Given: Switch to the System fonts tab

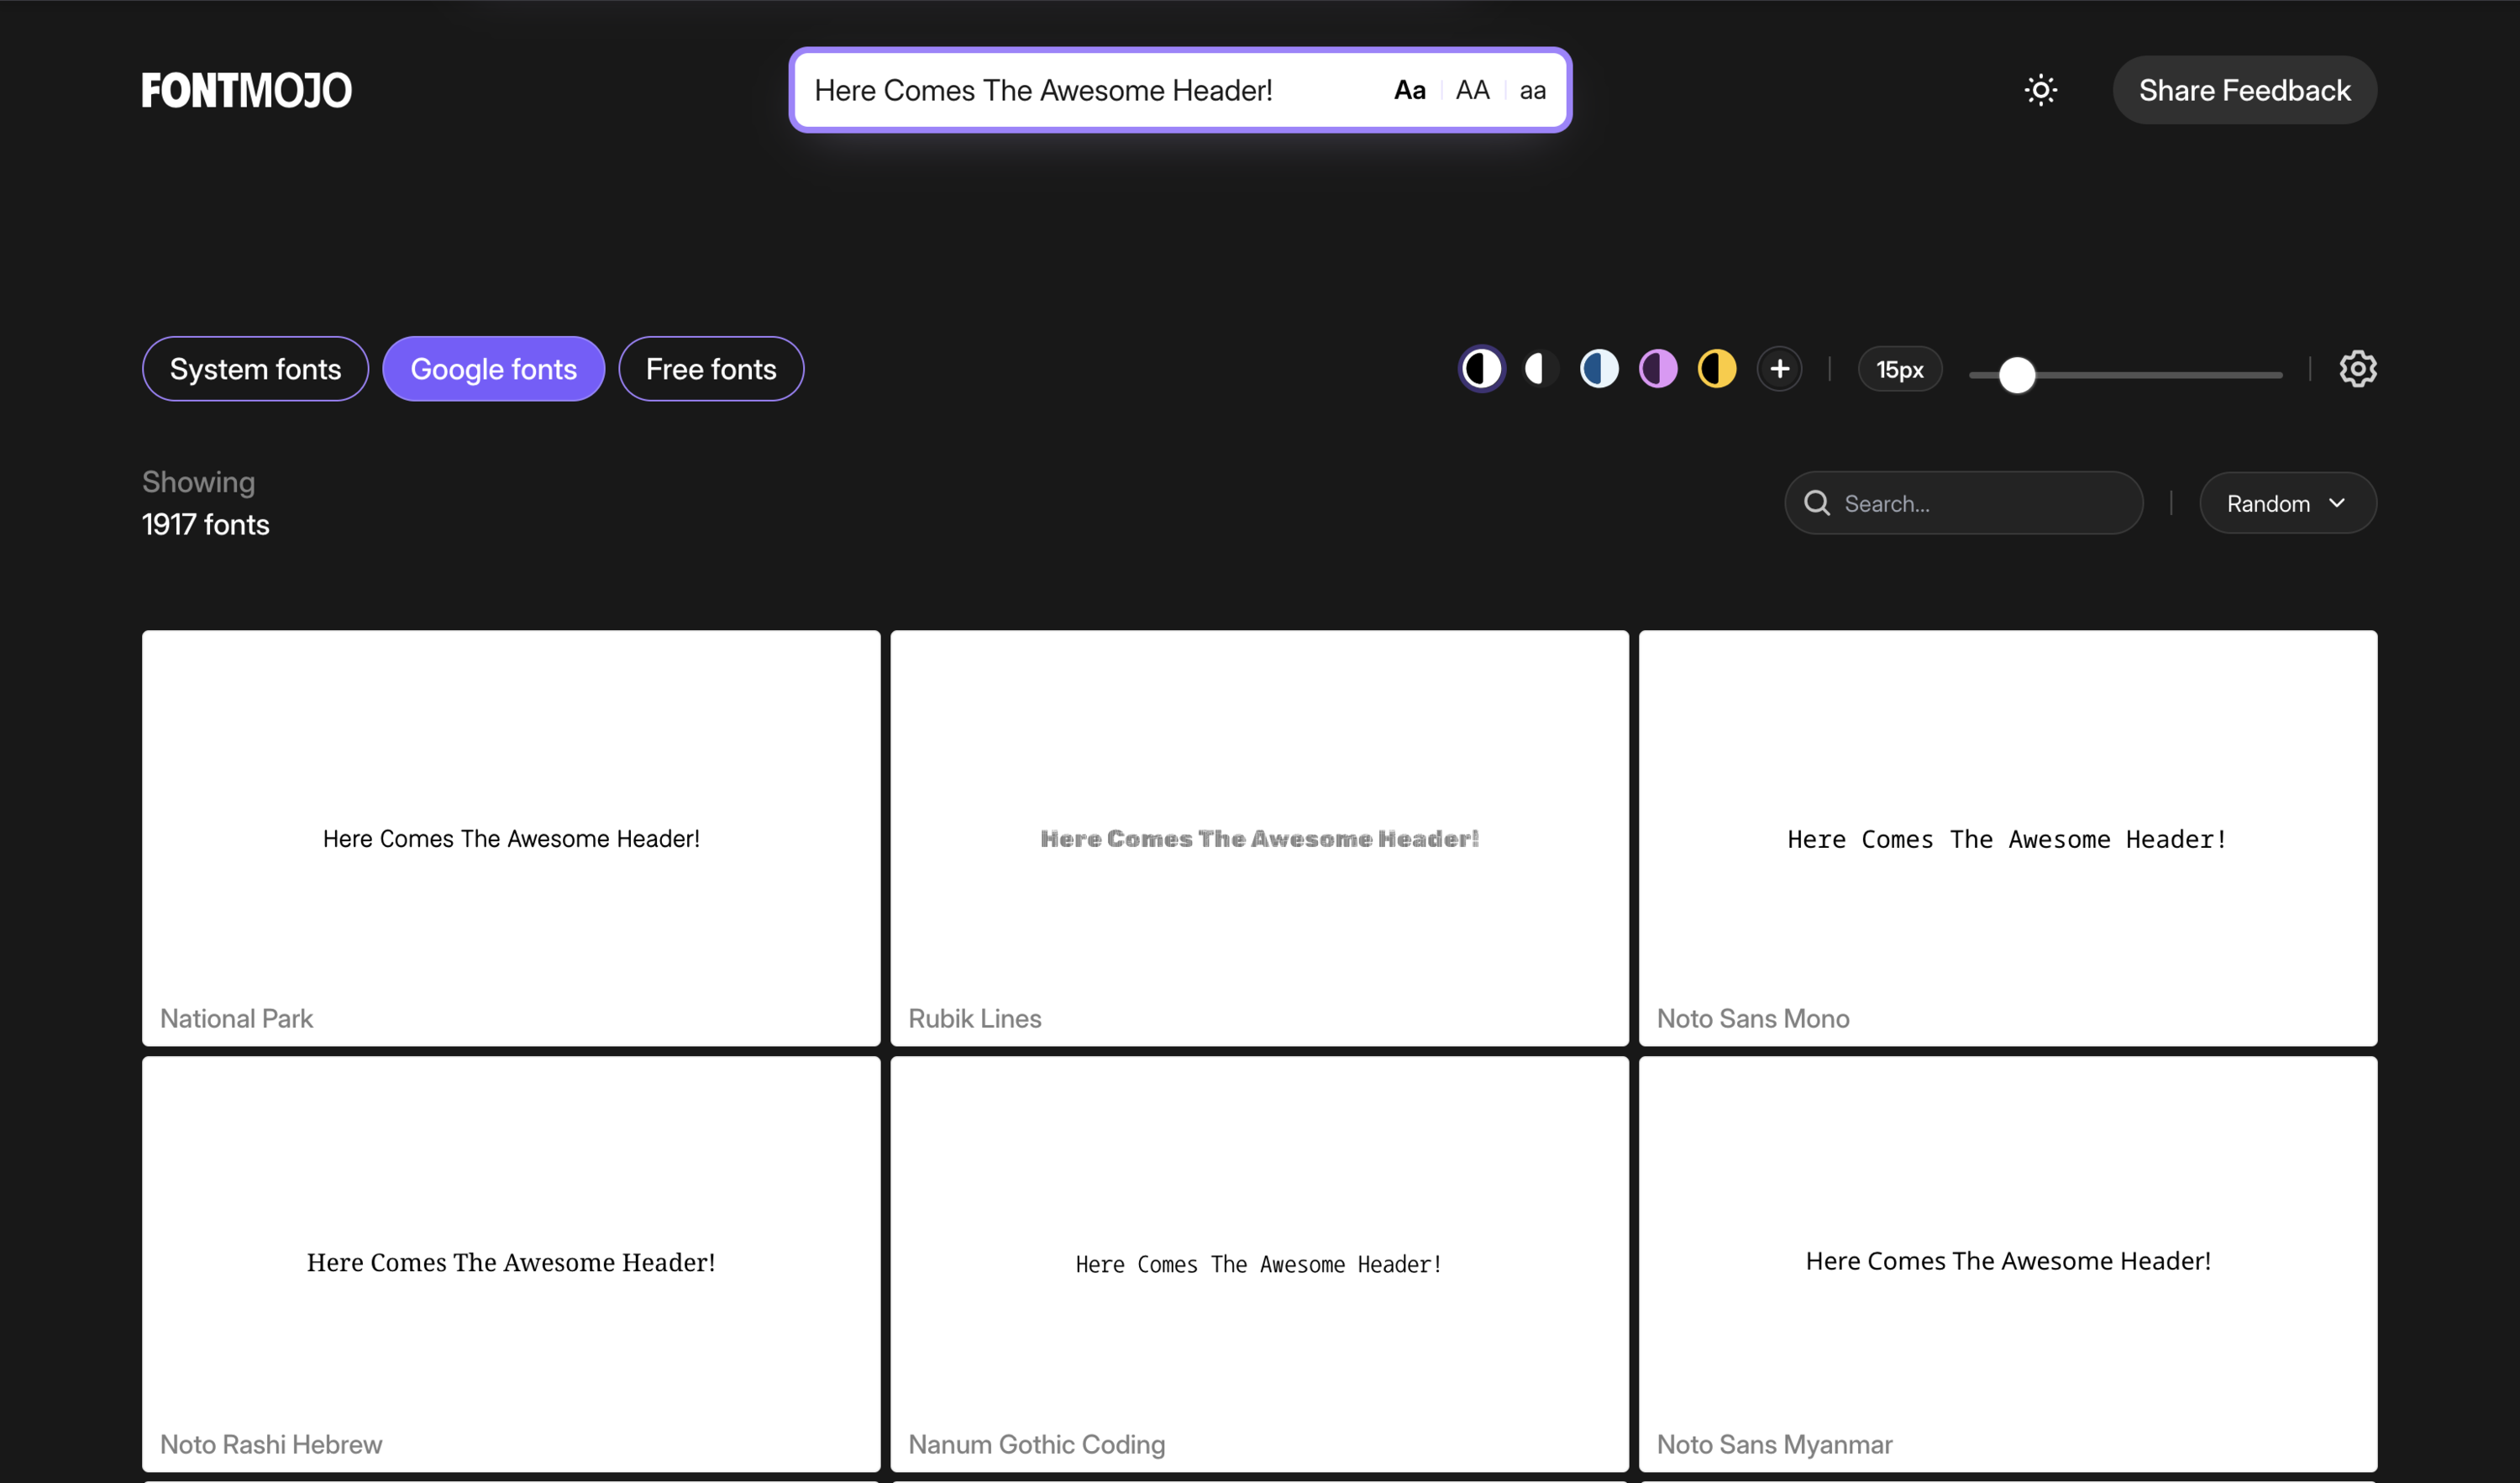Looking at the screenshot, I should [255, 369].
